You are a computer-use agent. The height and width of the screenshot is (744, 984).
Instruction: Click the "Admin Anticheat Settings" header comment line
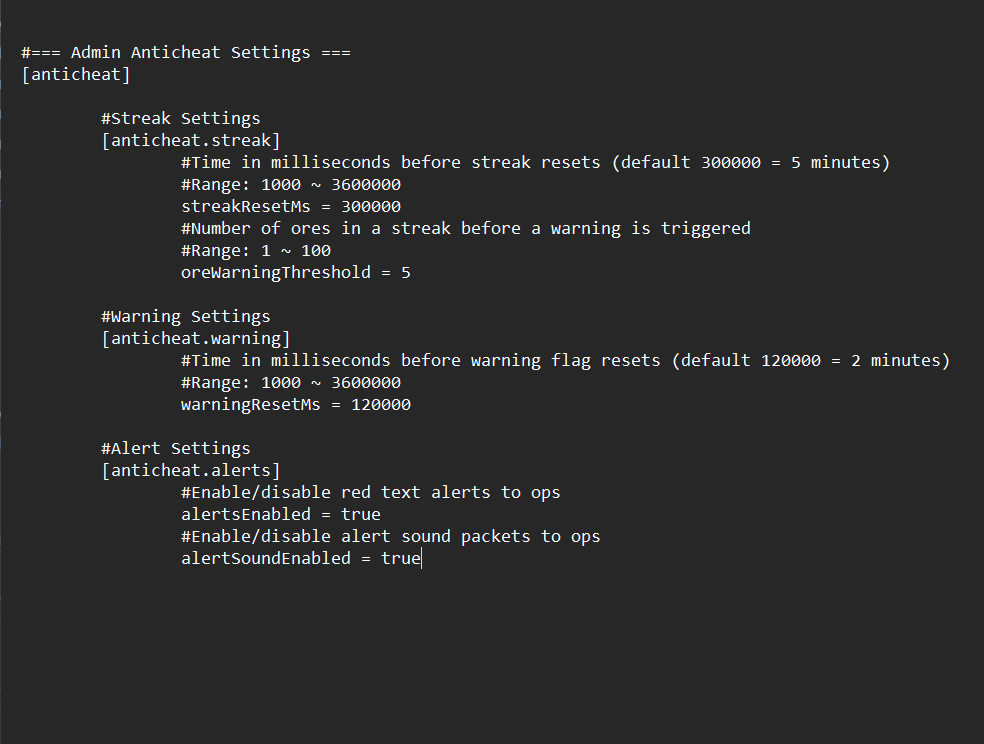click(x=185, y=52)
